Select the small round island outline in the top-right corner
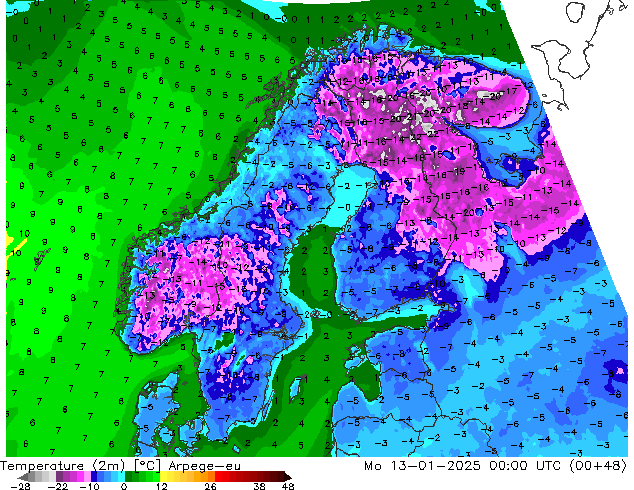Image resolution: width=634 pixels, height=490 pixels. [575, 12]
